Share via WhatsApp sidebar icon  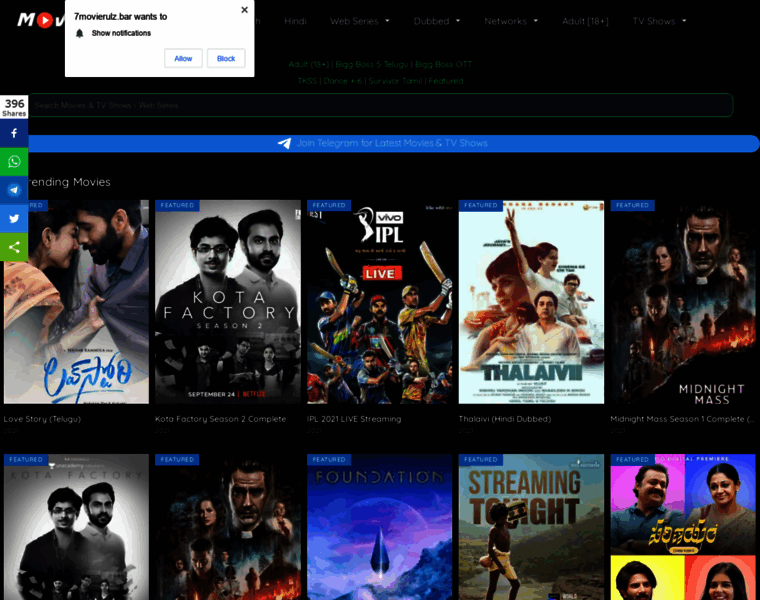pos(14,162)
